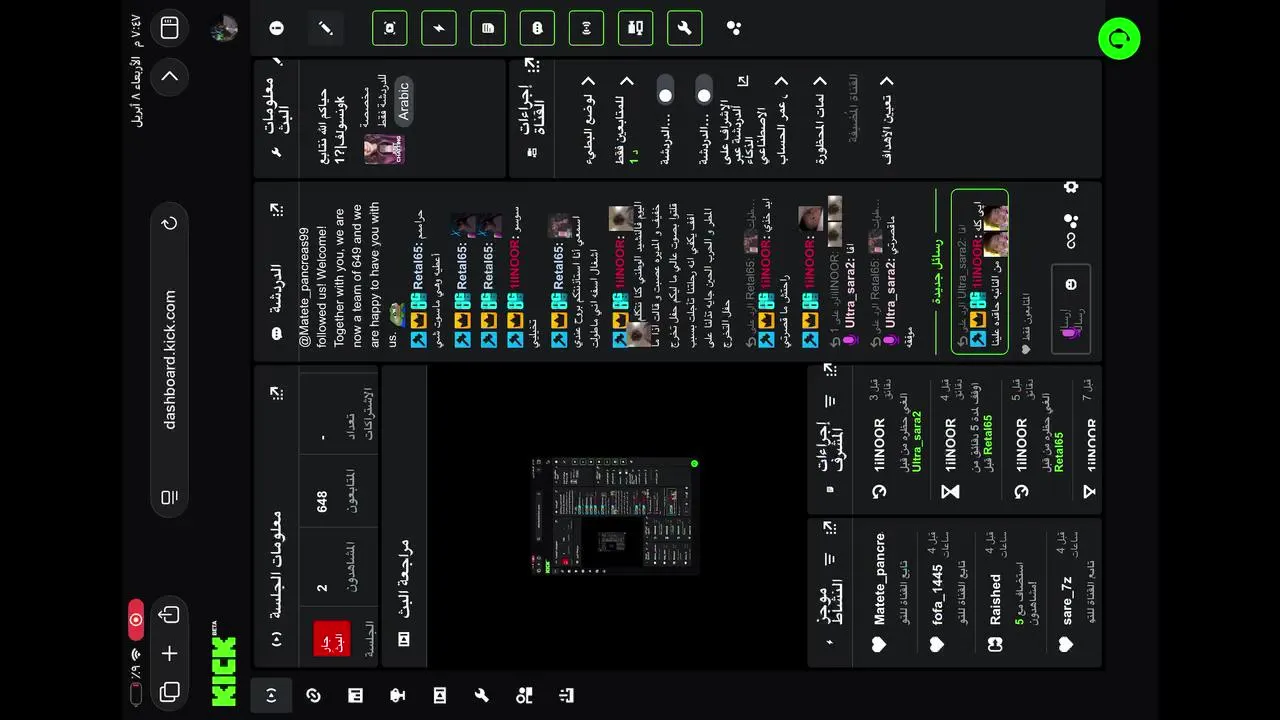Screen dimensions: 1280x720
Task: Pop out the chat (الدردشة) panel
Action: click(x=276, y=211)
